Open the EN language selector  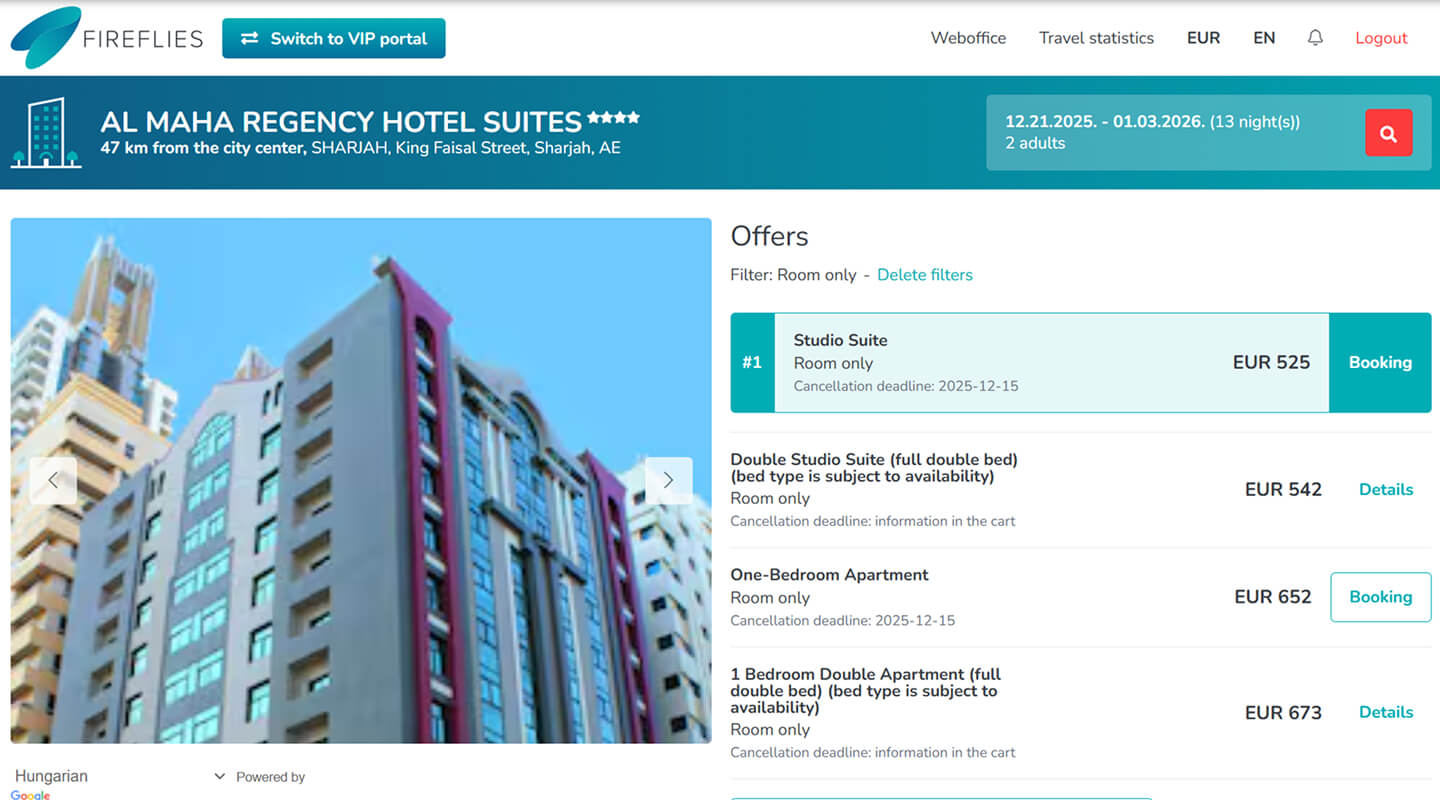(x=1264, y=38)
